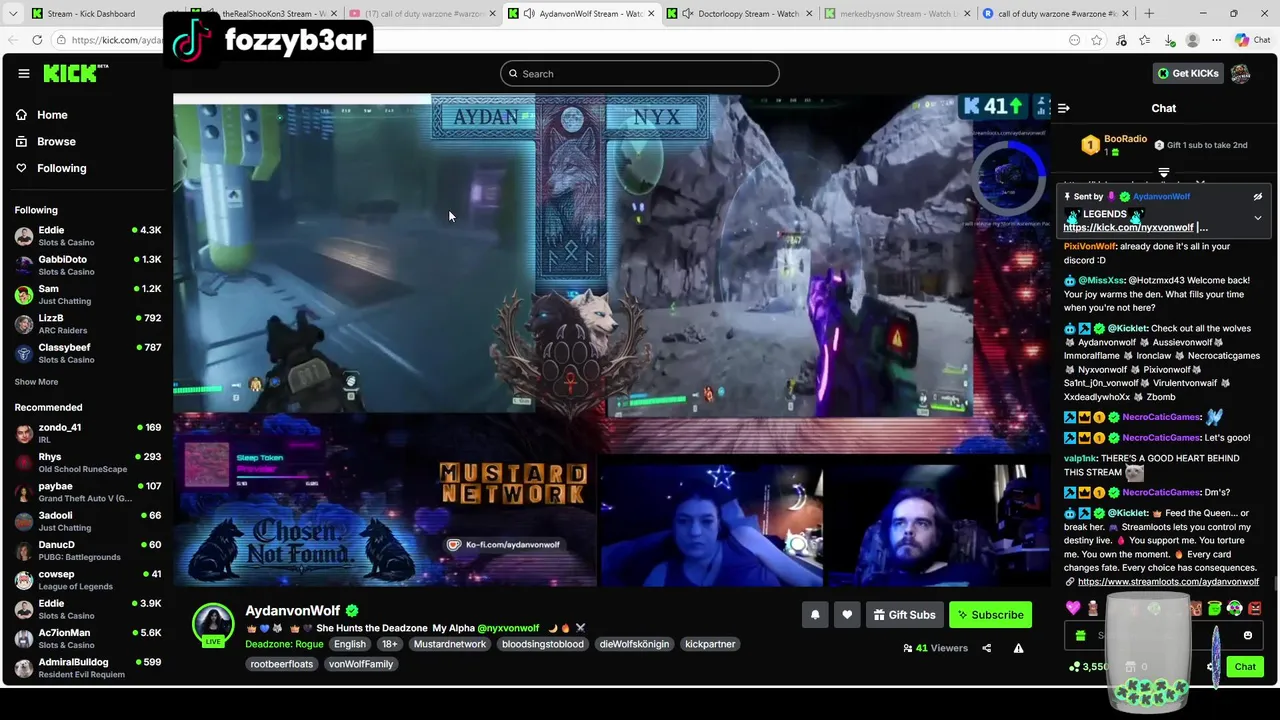This screenshot has height=720, width=1280.
Task: Open the user profile avatar menu
Action: [1241, 73]
